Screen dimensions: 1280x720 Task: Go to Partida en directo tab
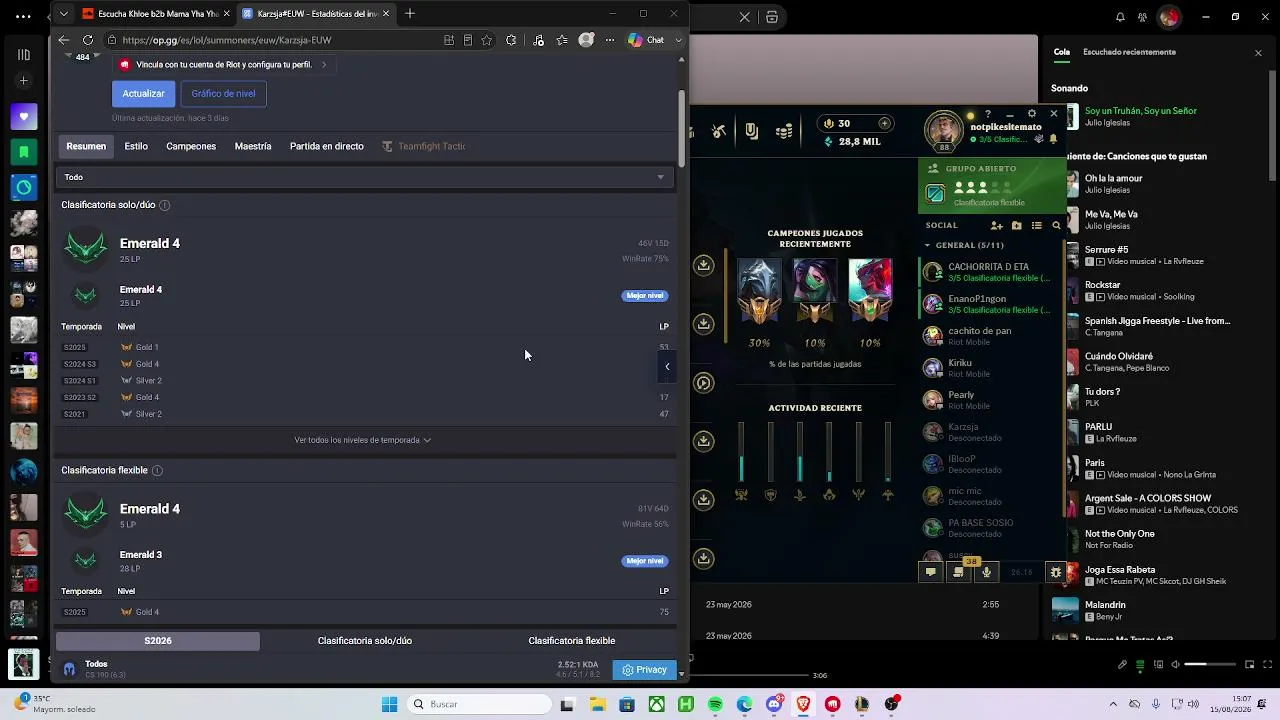[327, 146]
